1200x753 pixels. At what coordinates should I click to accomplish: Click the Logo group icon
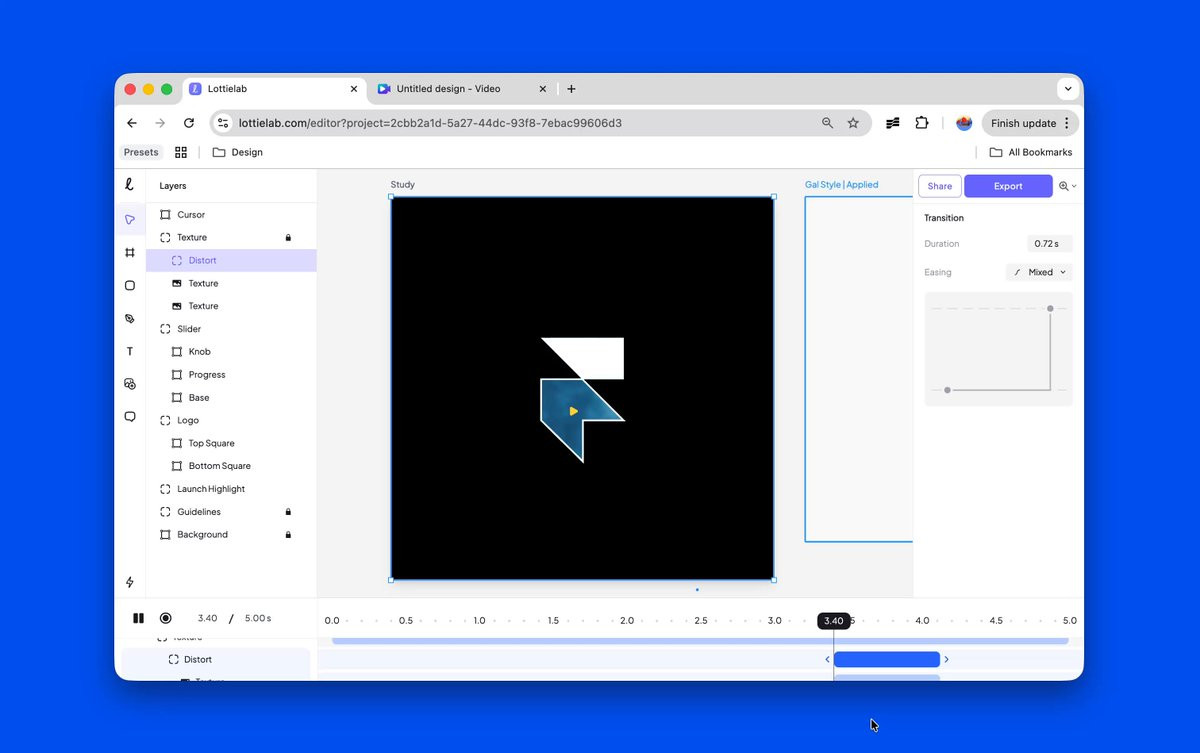166,421
